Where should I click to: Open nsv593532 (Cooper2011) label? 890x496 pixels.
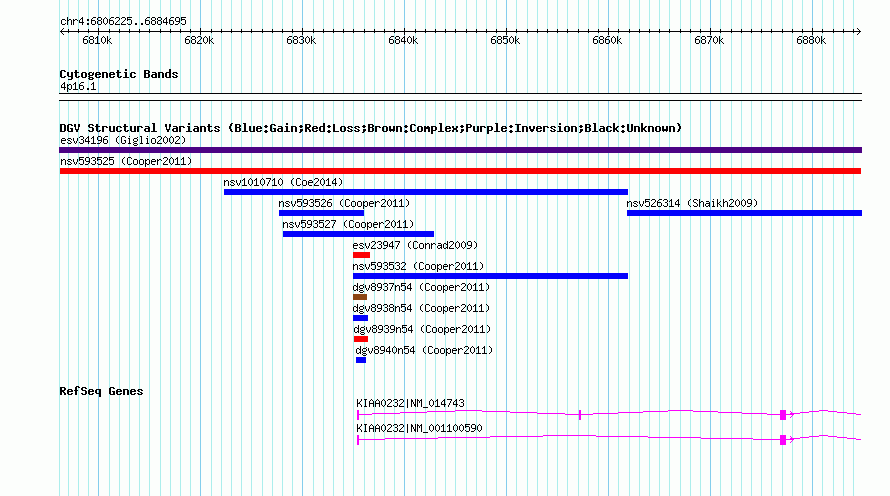tap(418, 266)
